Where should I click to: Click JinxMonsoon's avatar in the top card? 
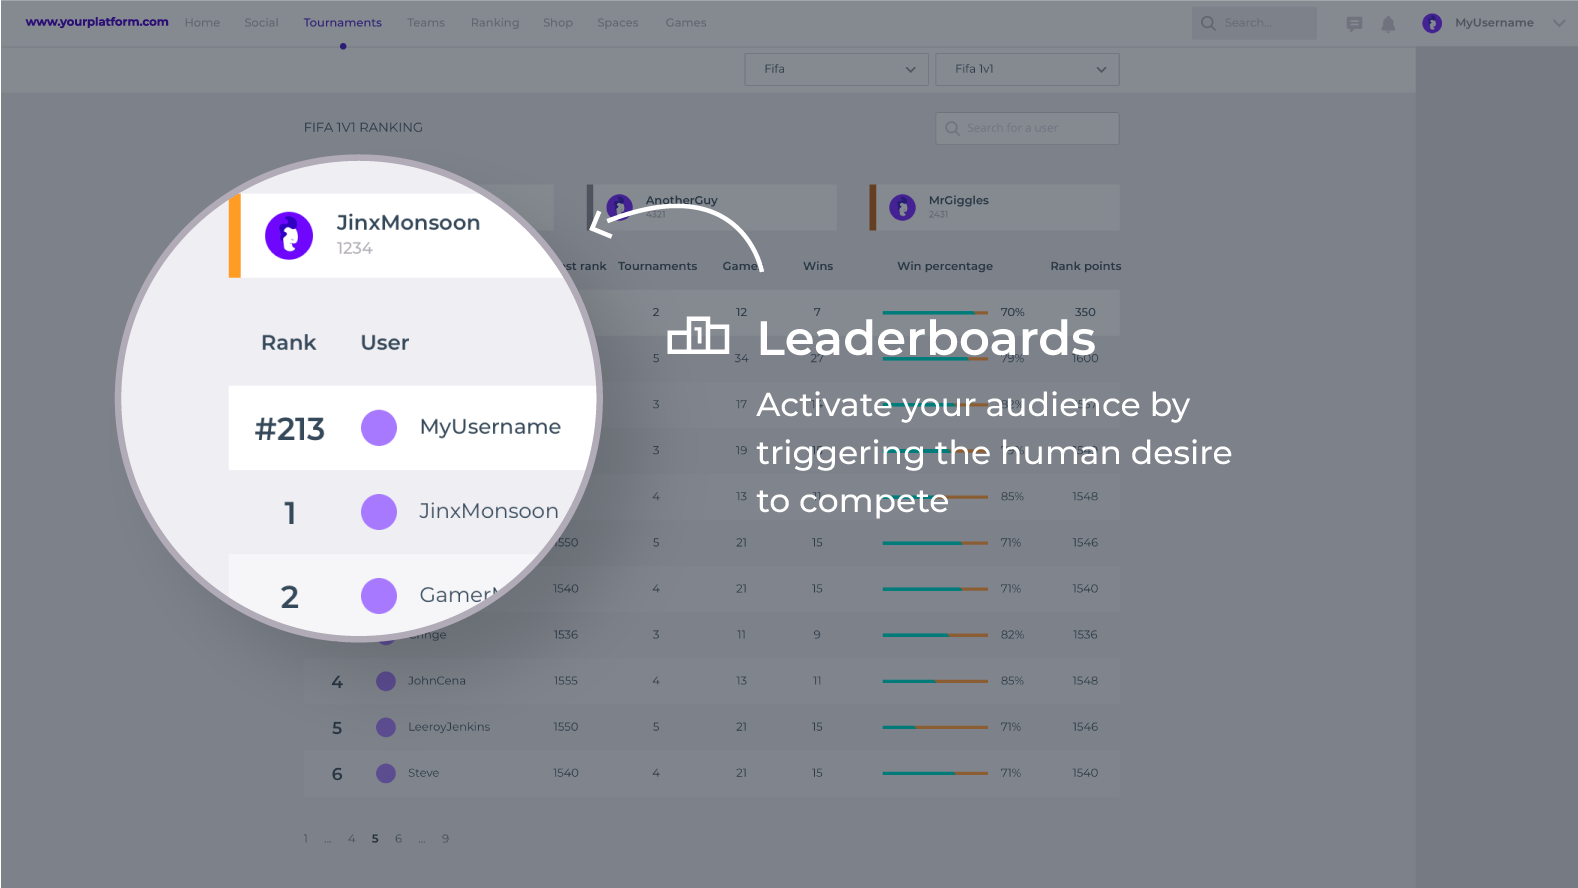(x=289, y=236)
